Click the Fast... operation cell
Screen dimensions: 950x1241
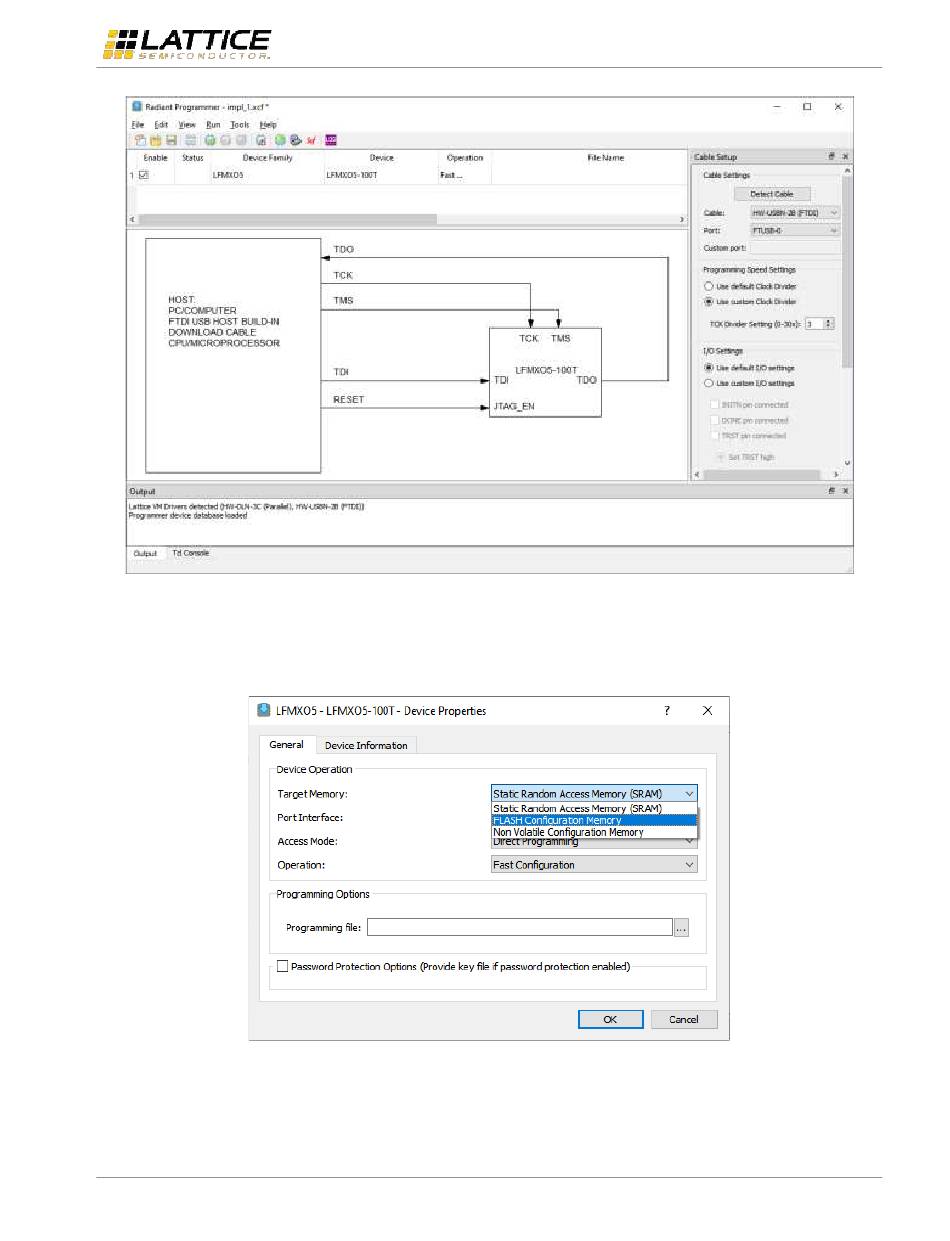pos(464,175)
